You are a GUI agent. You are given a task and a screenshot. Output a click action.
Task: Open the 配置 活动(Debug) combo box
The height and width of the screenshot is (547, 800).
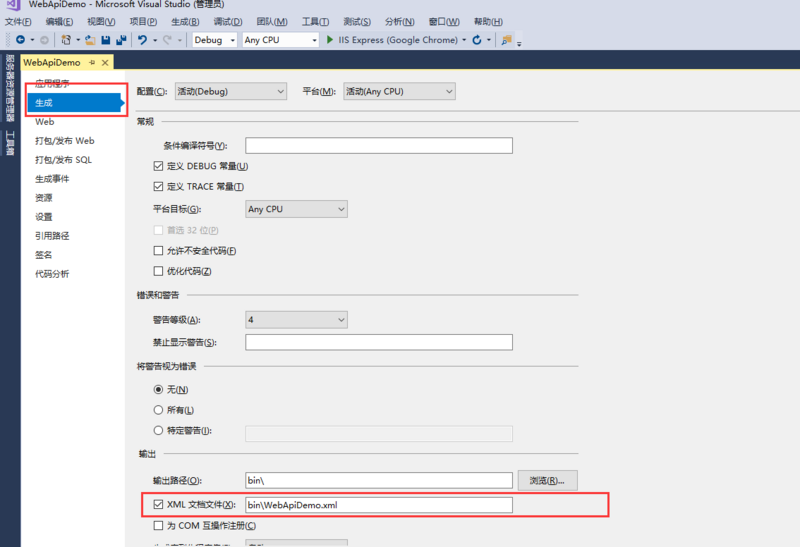coord(231,91)
